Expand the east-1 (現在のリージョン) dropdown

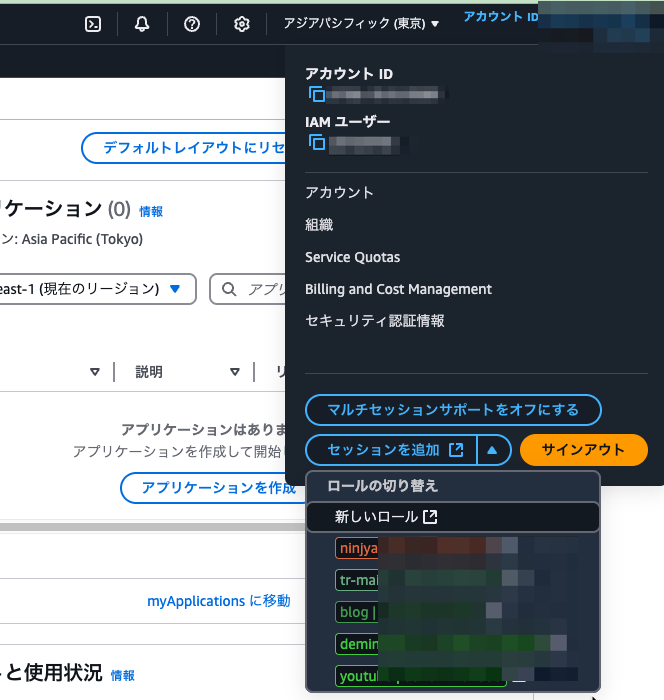coord(97,289)
